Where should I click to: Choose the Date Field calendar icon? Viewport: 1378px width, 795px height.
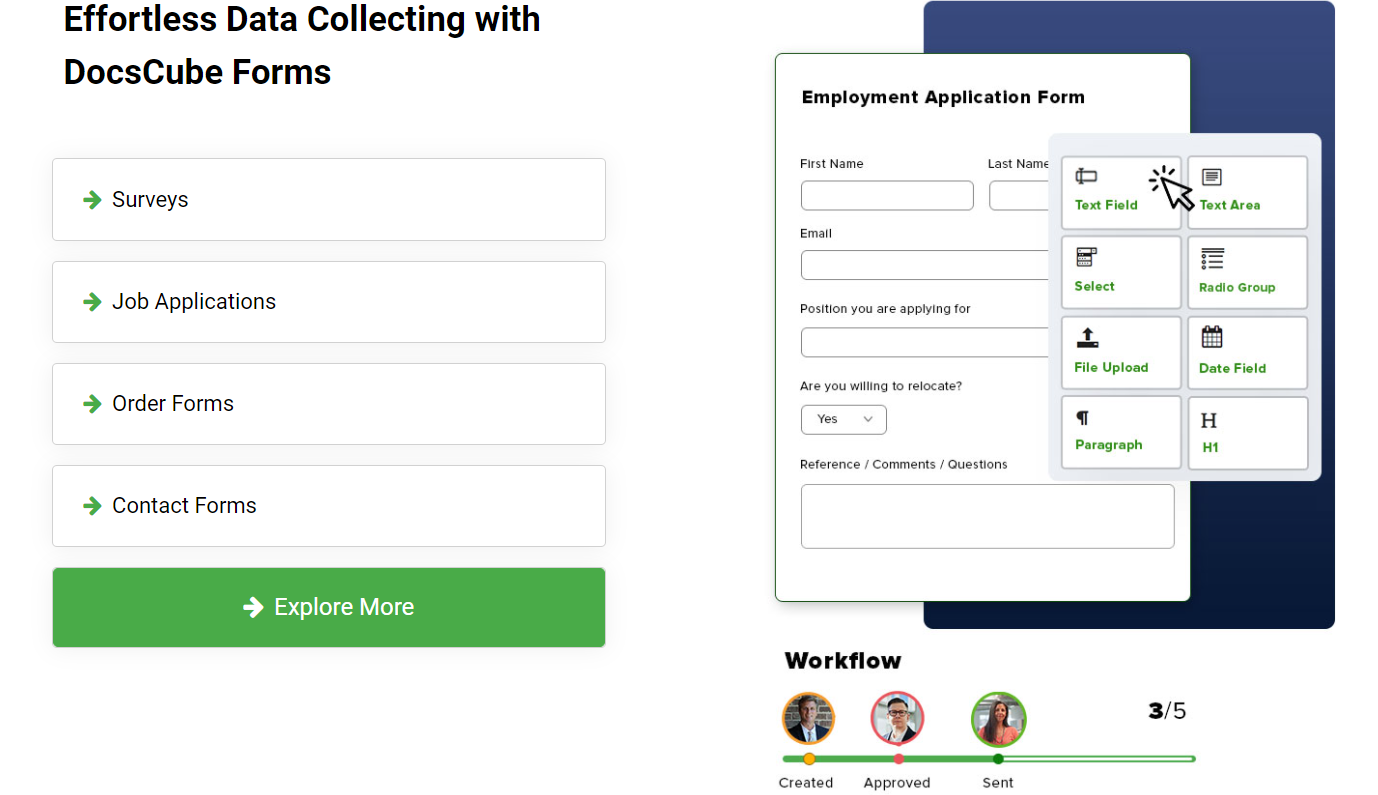click(x=1212, y=337)
